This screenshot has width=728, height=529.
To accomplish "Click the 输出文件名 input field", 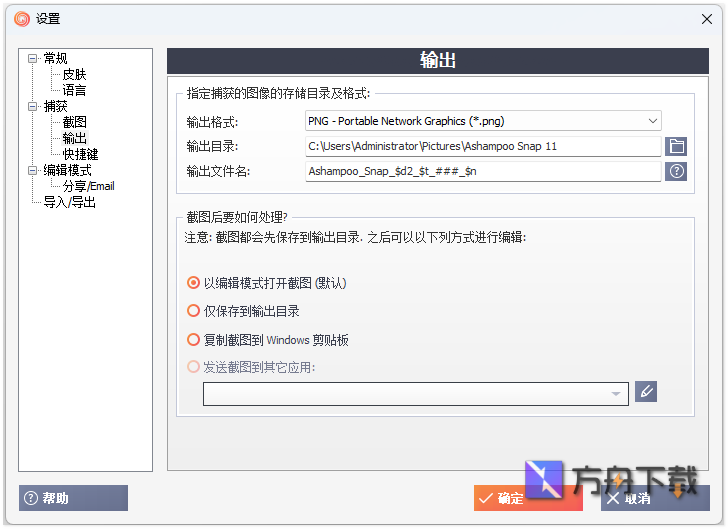I will [x=483, y=171].
